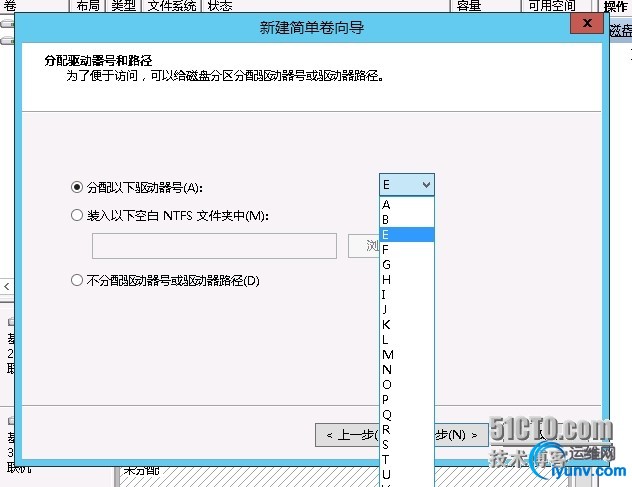
Task: Pick drive letter K from list
Action: 407,325
